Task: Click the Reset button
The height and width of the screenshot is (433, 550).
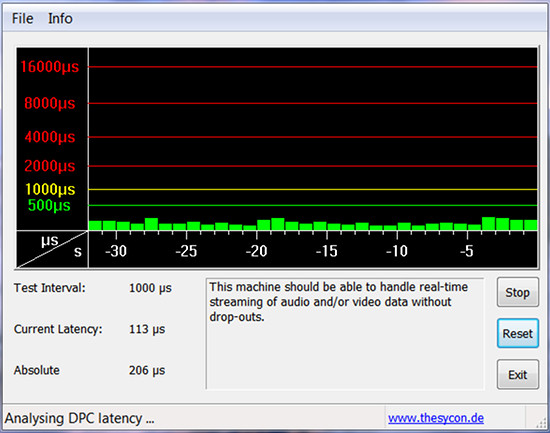Action: [517, 333]
